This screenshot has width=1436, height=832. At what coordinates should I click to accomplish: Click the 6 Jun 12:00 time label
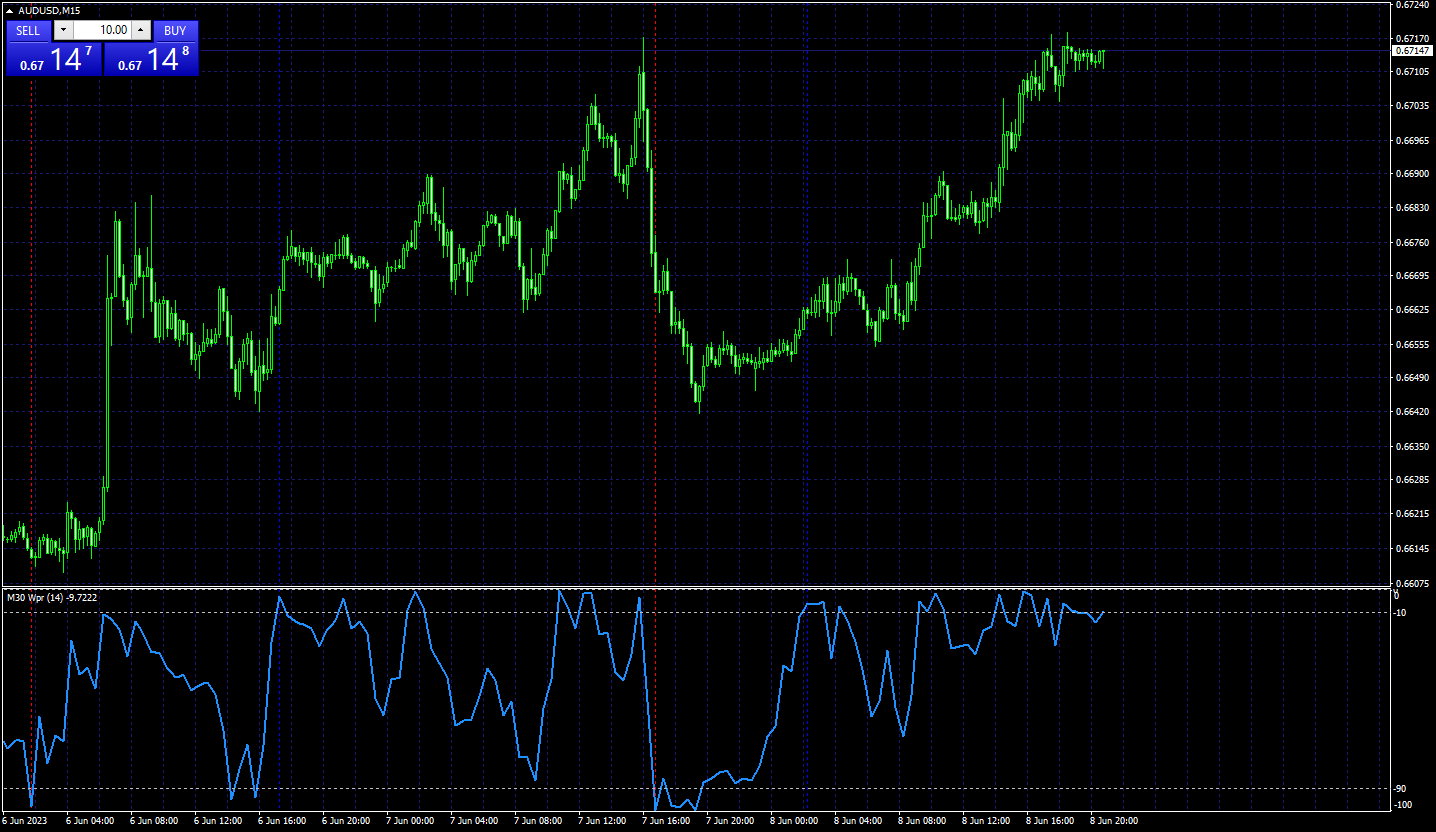point(218,821)
